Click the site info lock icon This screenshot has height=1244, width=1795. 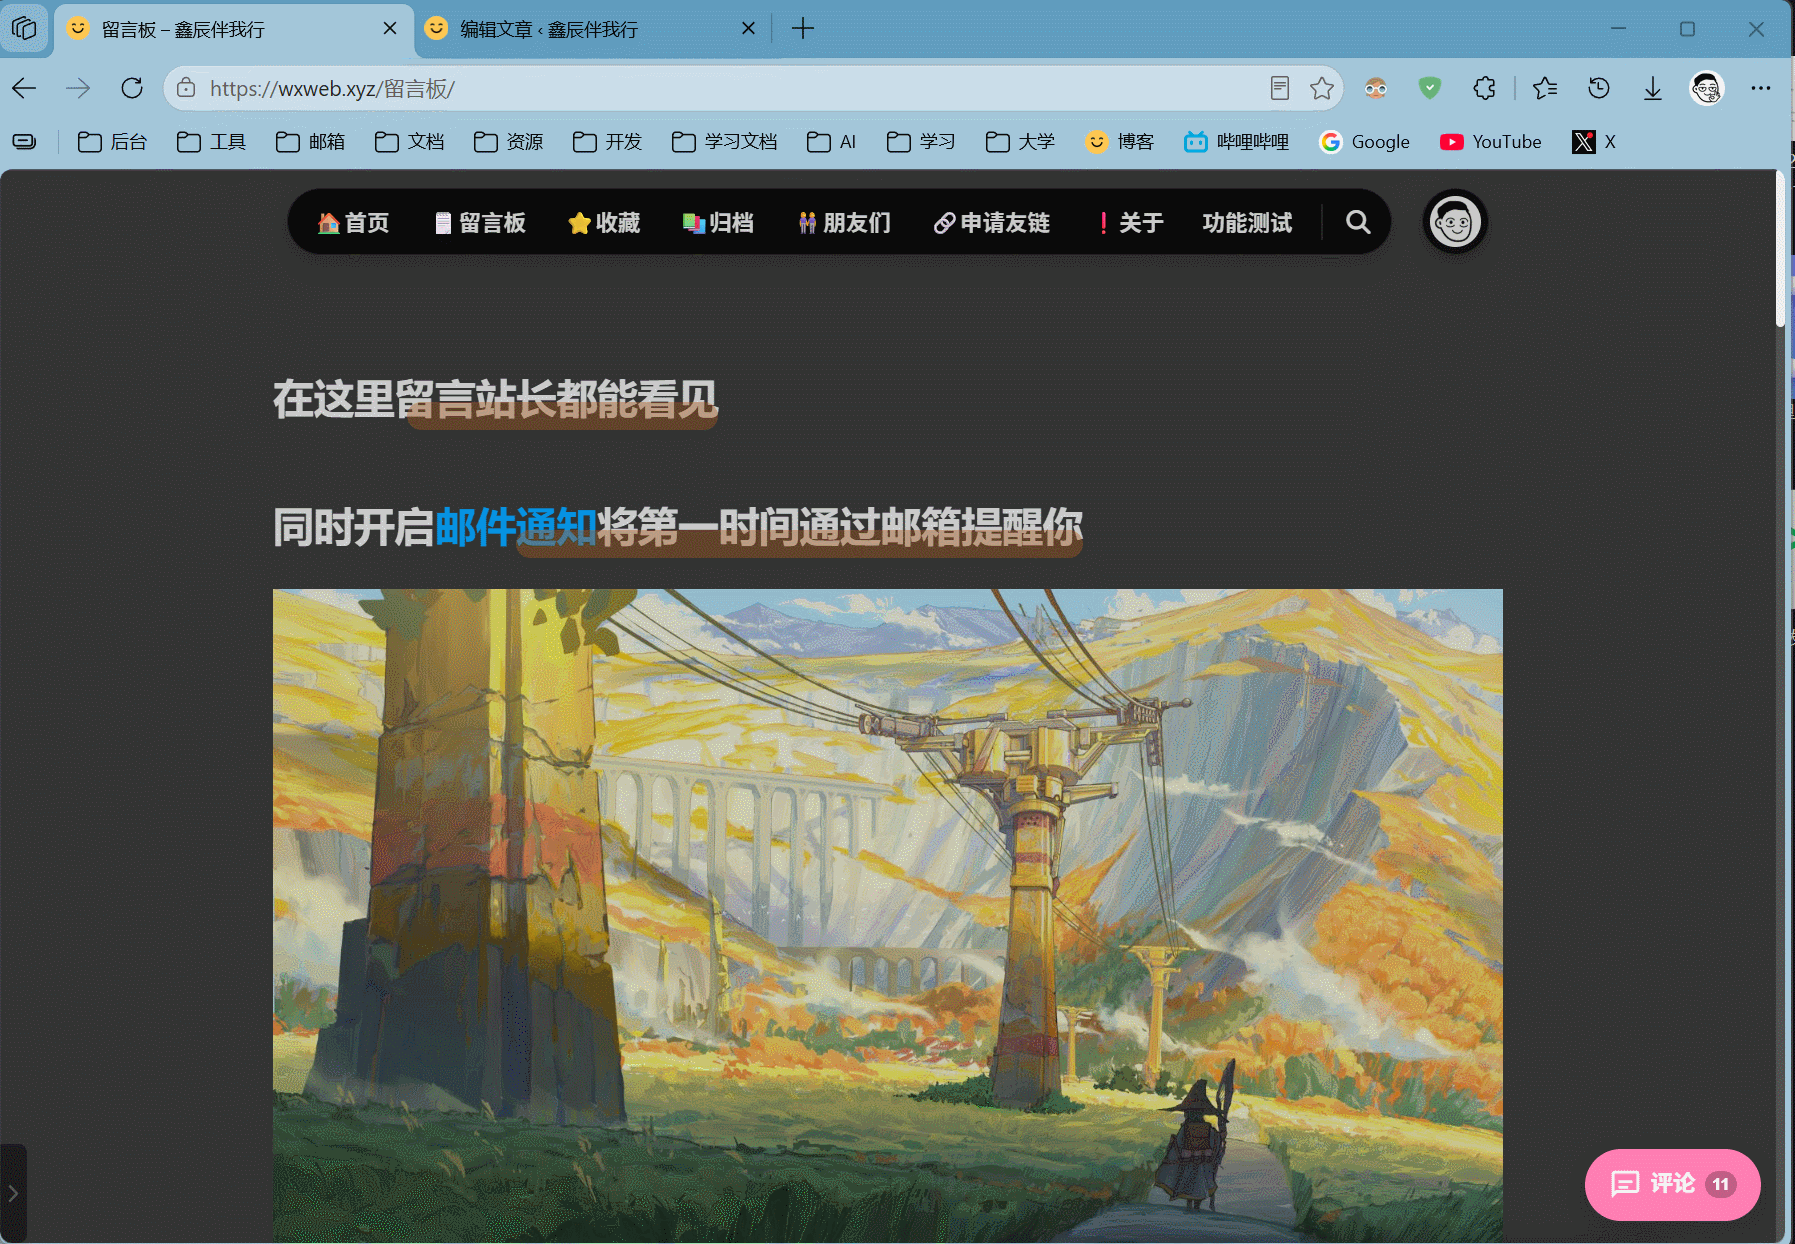[186, 88]
